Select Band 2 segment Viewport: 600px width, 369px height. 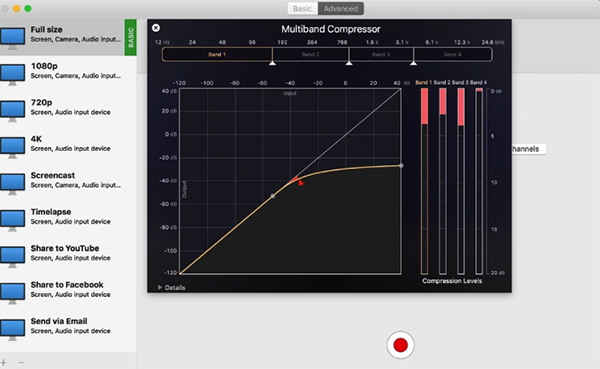tap(310, 54)
